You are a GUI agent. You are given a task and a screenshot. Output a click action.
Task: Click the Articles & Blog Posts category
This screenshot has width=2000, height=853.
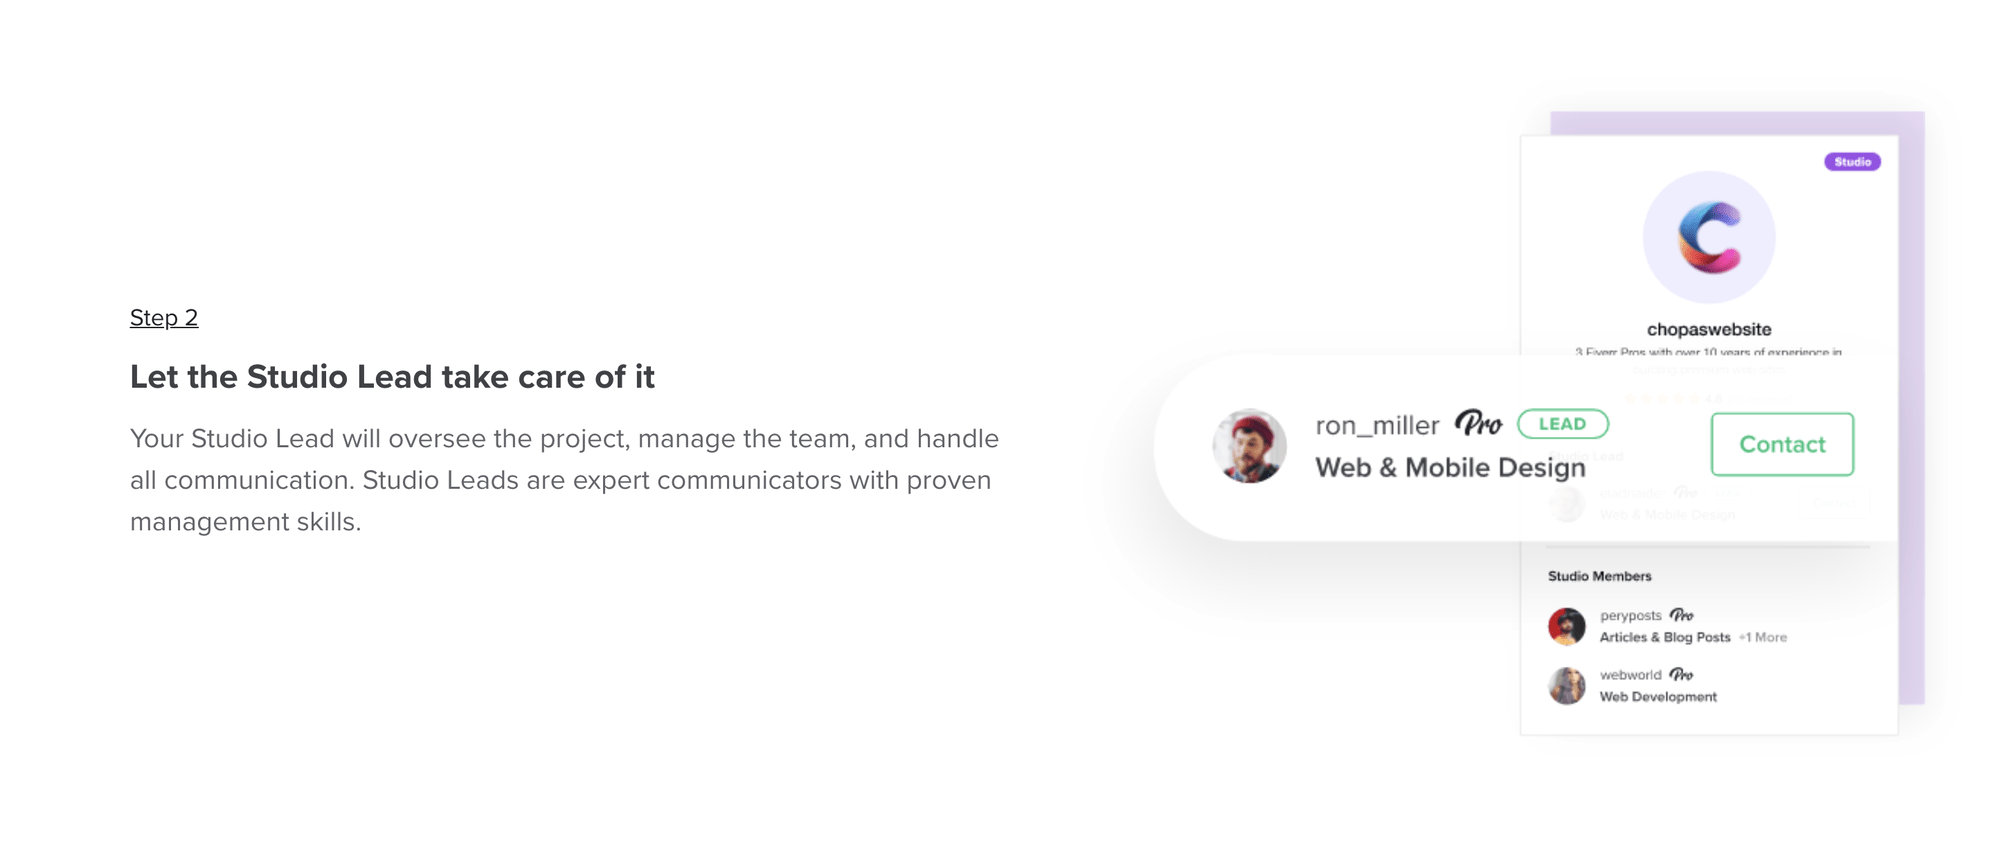pos(1665,637)
